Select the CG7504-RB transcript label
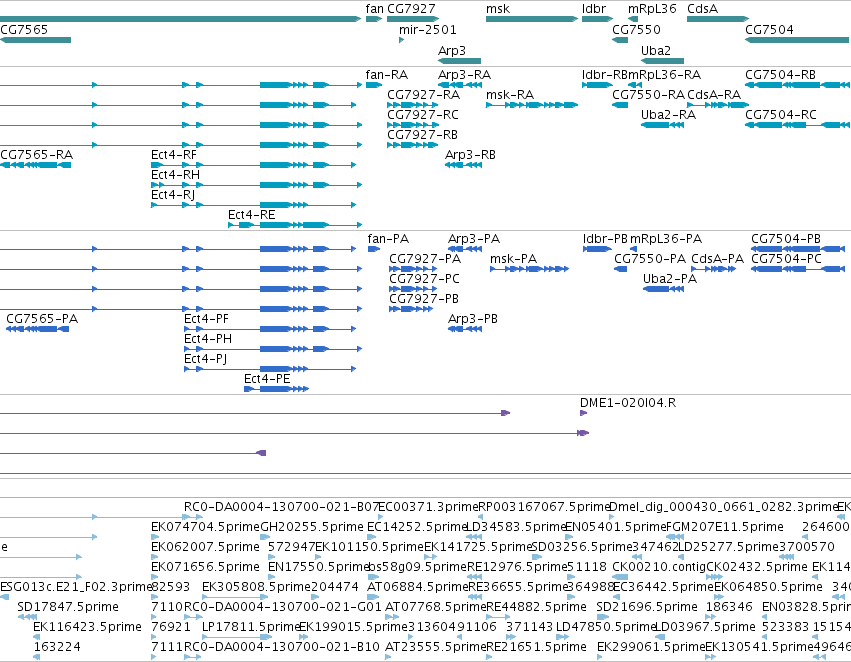 (780, 75)
